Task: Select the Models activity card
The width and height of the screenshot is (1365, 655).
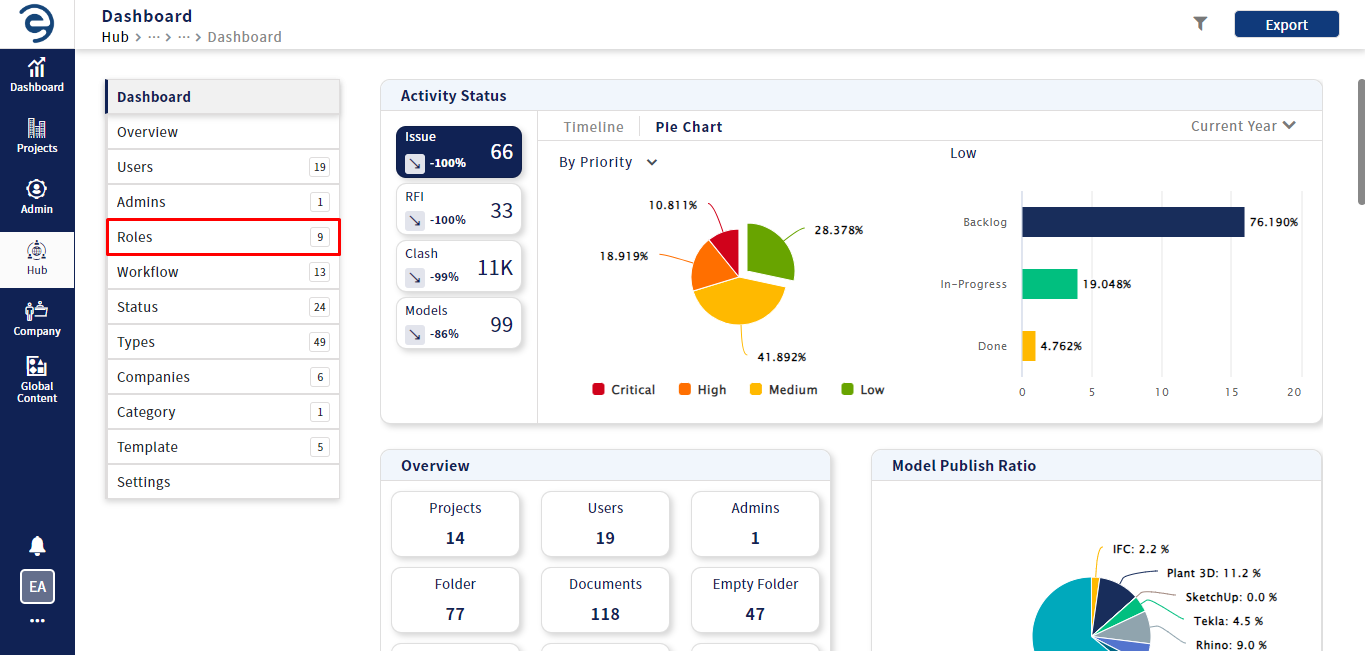Action: tap(459, 323)
